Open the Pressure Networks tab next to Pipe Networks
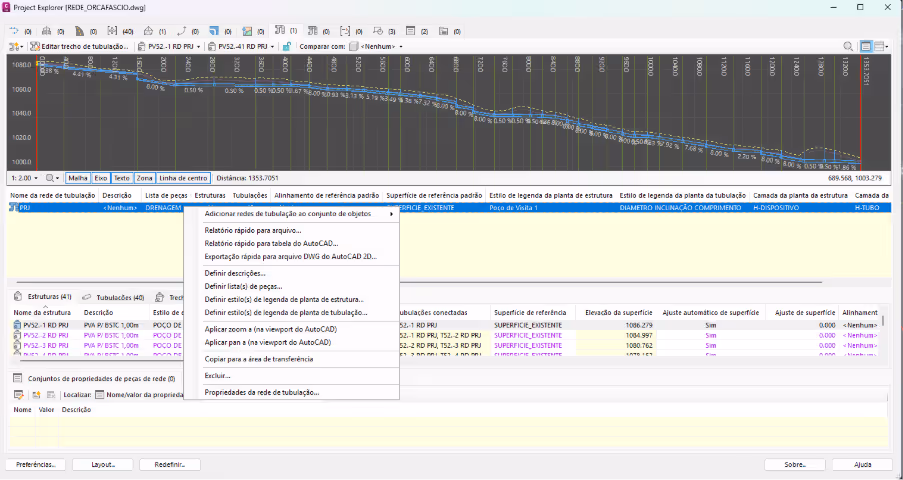Viewport: 903px width, 480px height. [318, 31]
